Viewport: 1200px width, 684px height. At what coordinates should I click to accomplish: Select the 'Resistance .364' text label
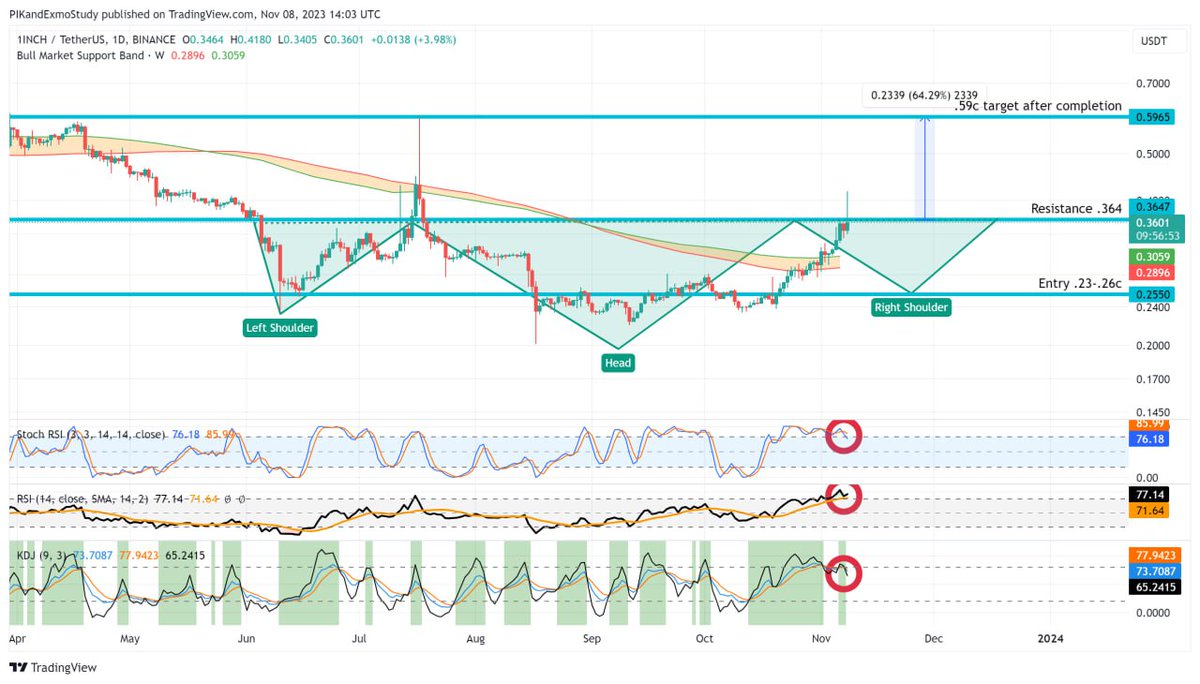tap(1077, 208)
